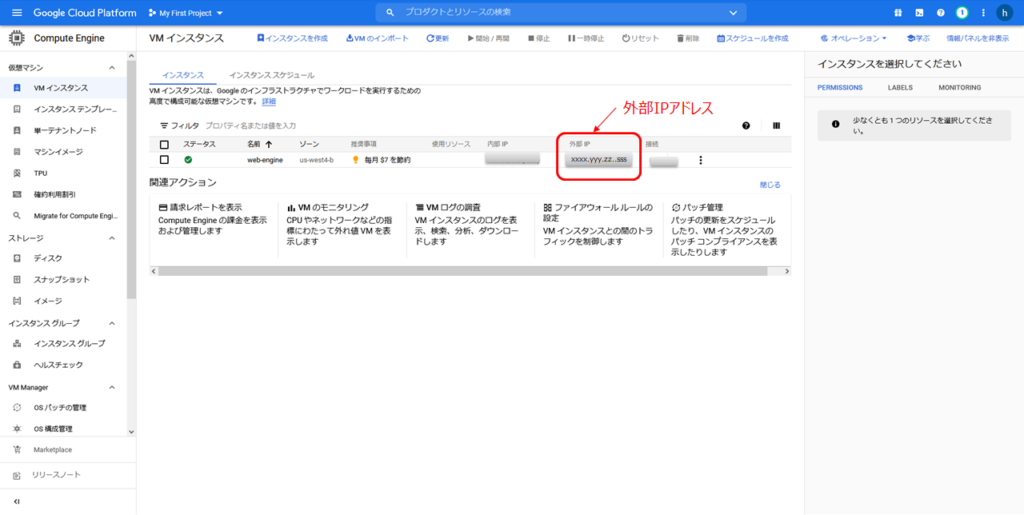1024x515 pixels.
Task: Collapse the ストレージ sidebar section
Action: point(112,238)
